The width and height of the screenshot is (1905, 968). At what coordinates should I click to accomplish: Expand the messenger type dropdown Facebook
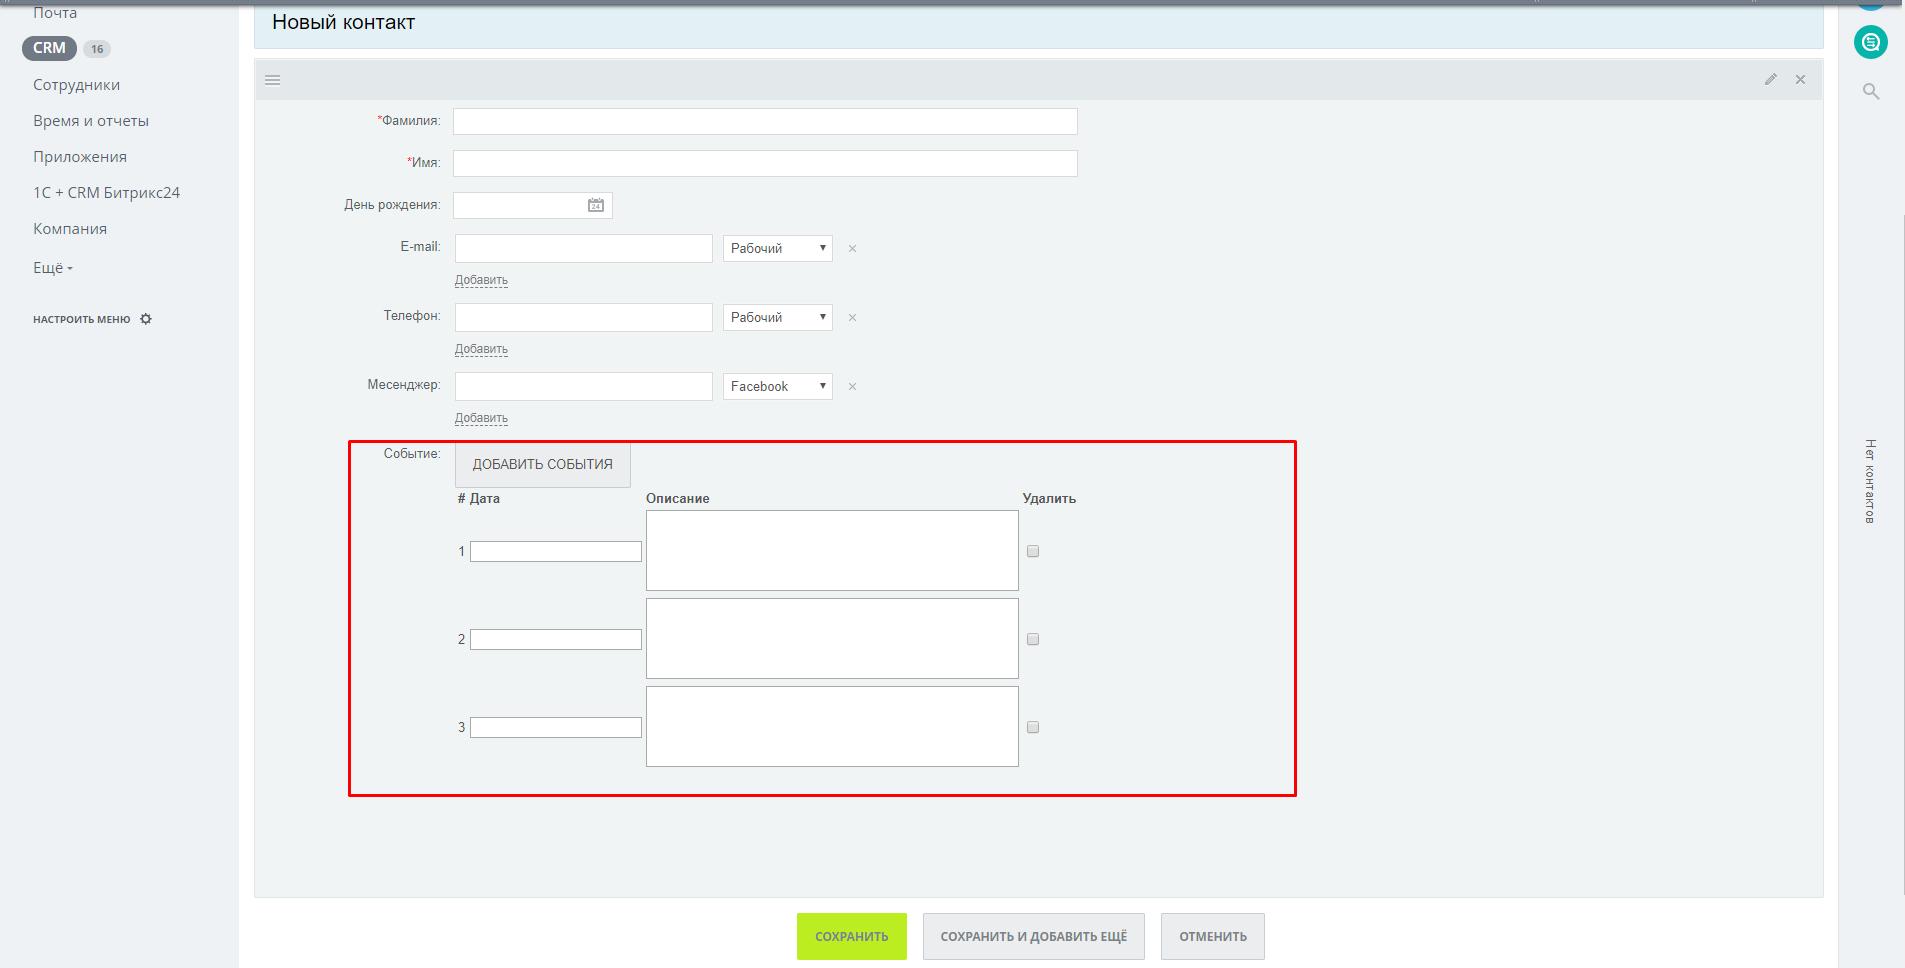coord(777,386)
